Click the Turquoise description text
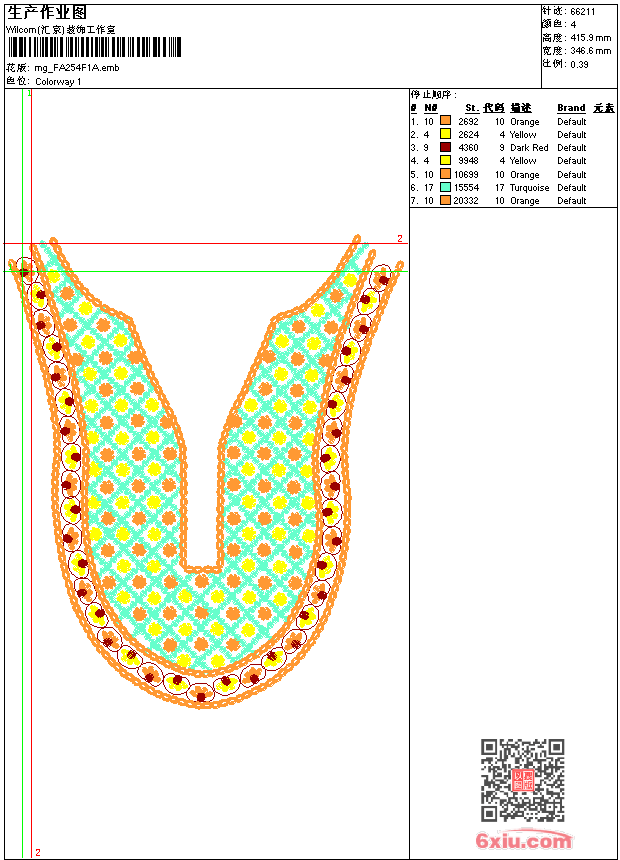620x860 pixels. click(529, 188)
